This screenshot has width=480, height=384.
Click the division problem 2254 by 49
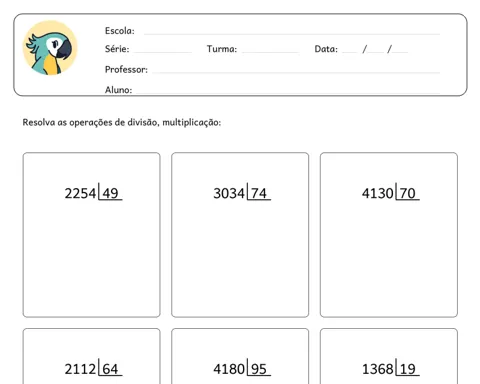pyautogui.click(x=93, y=193)
